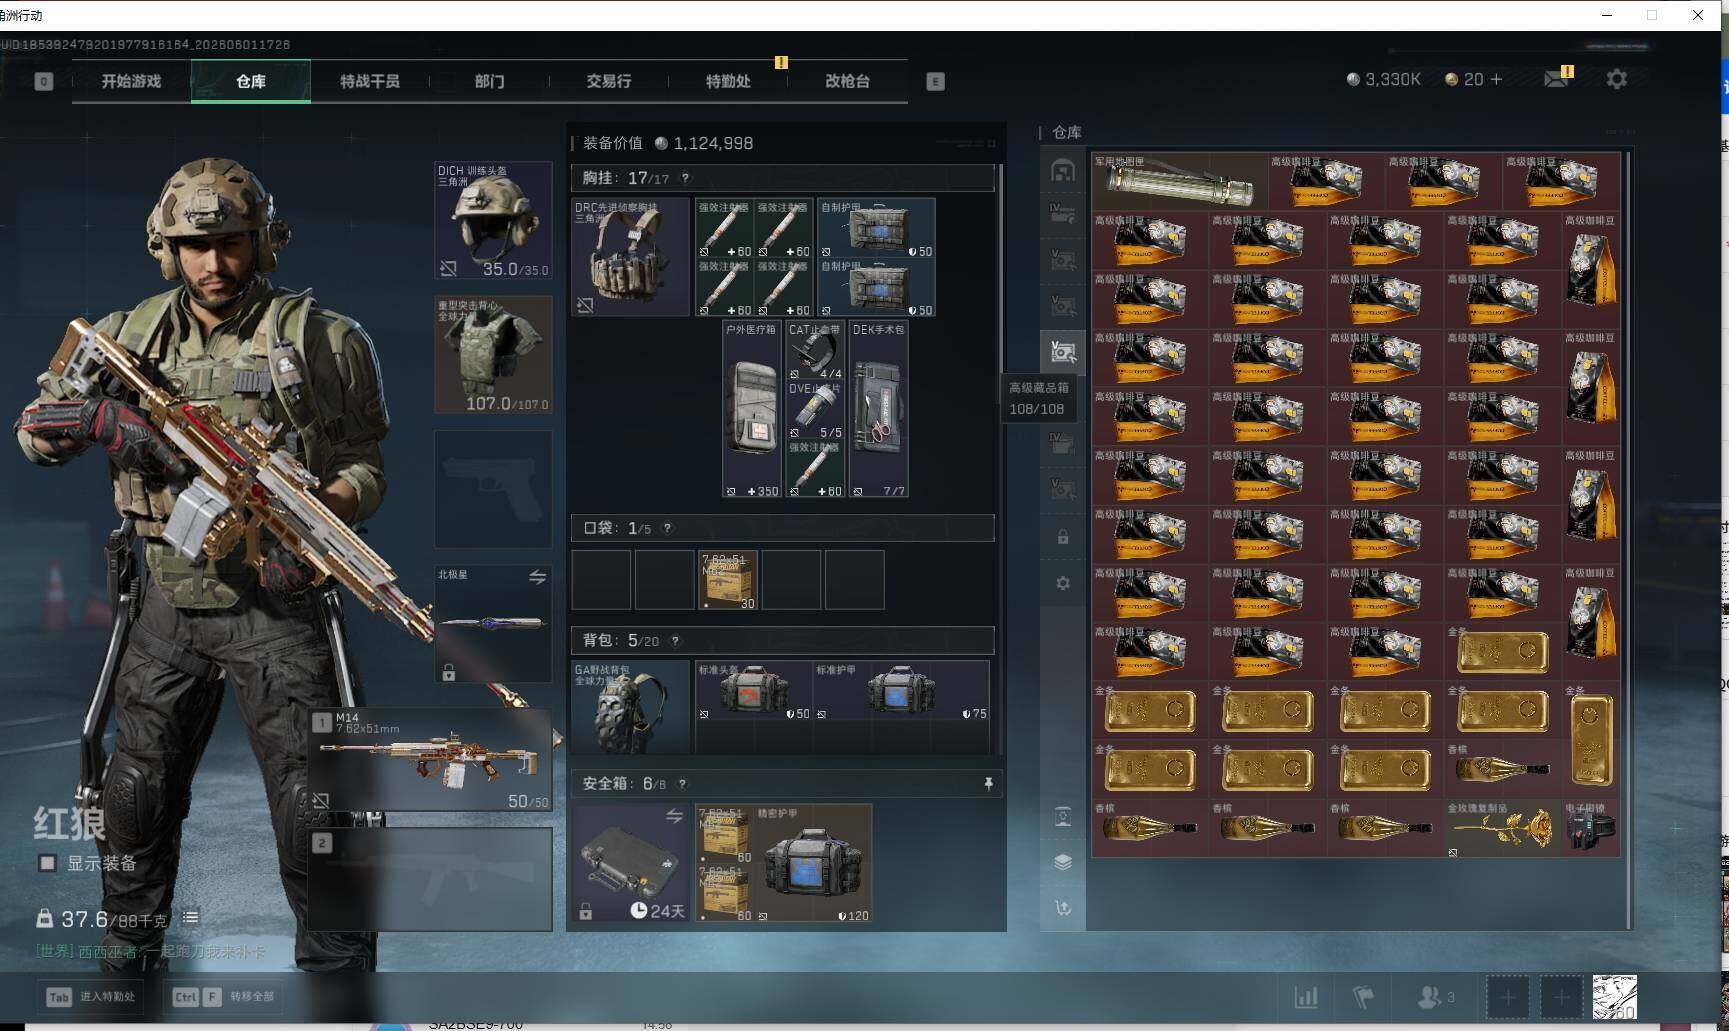Toggle swap arrows on the safe box case

click(675, 817)
